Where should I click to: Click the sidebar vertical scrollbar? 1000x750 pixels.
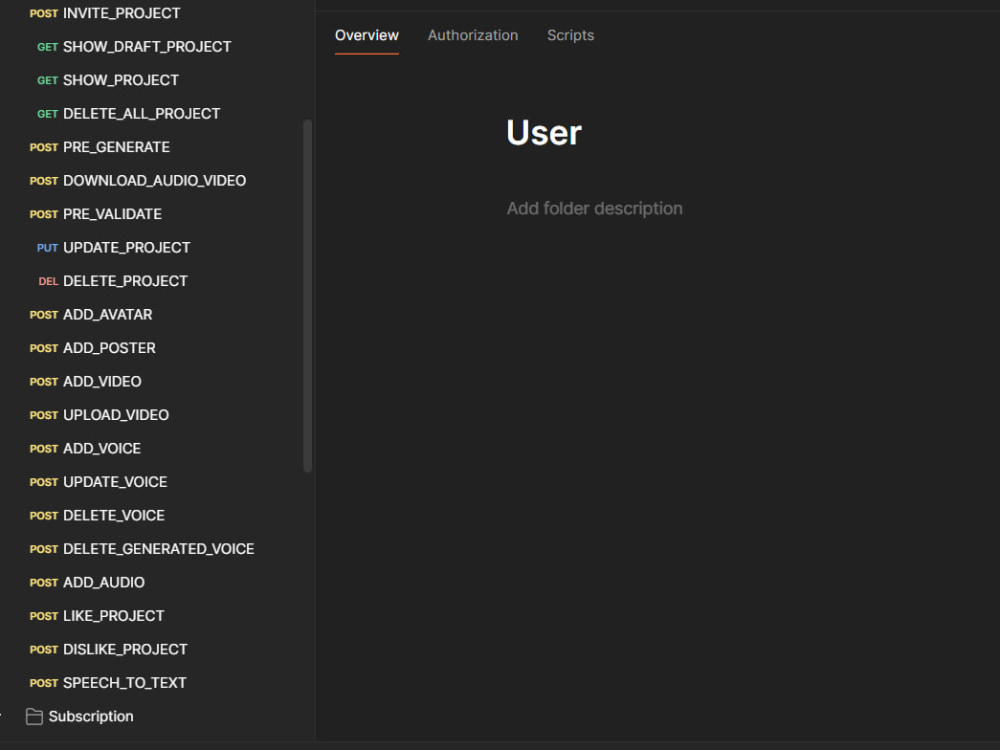click(307, 296)
